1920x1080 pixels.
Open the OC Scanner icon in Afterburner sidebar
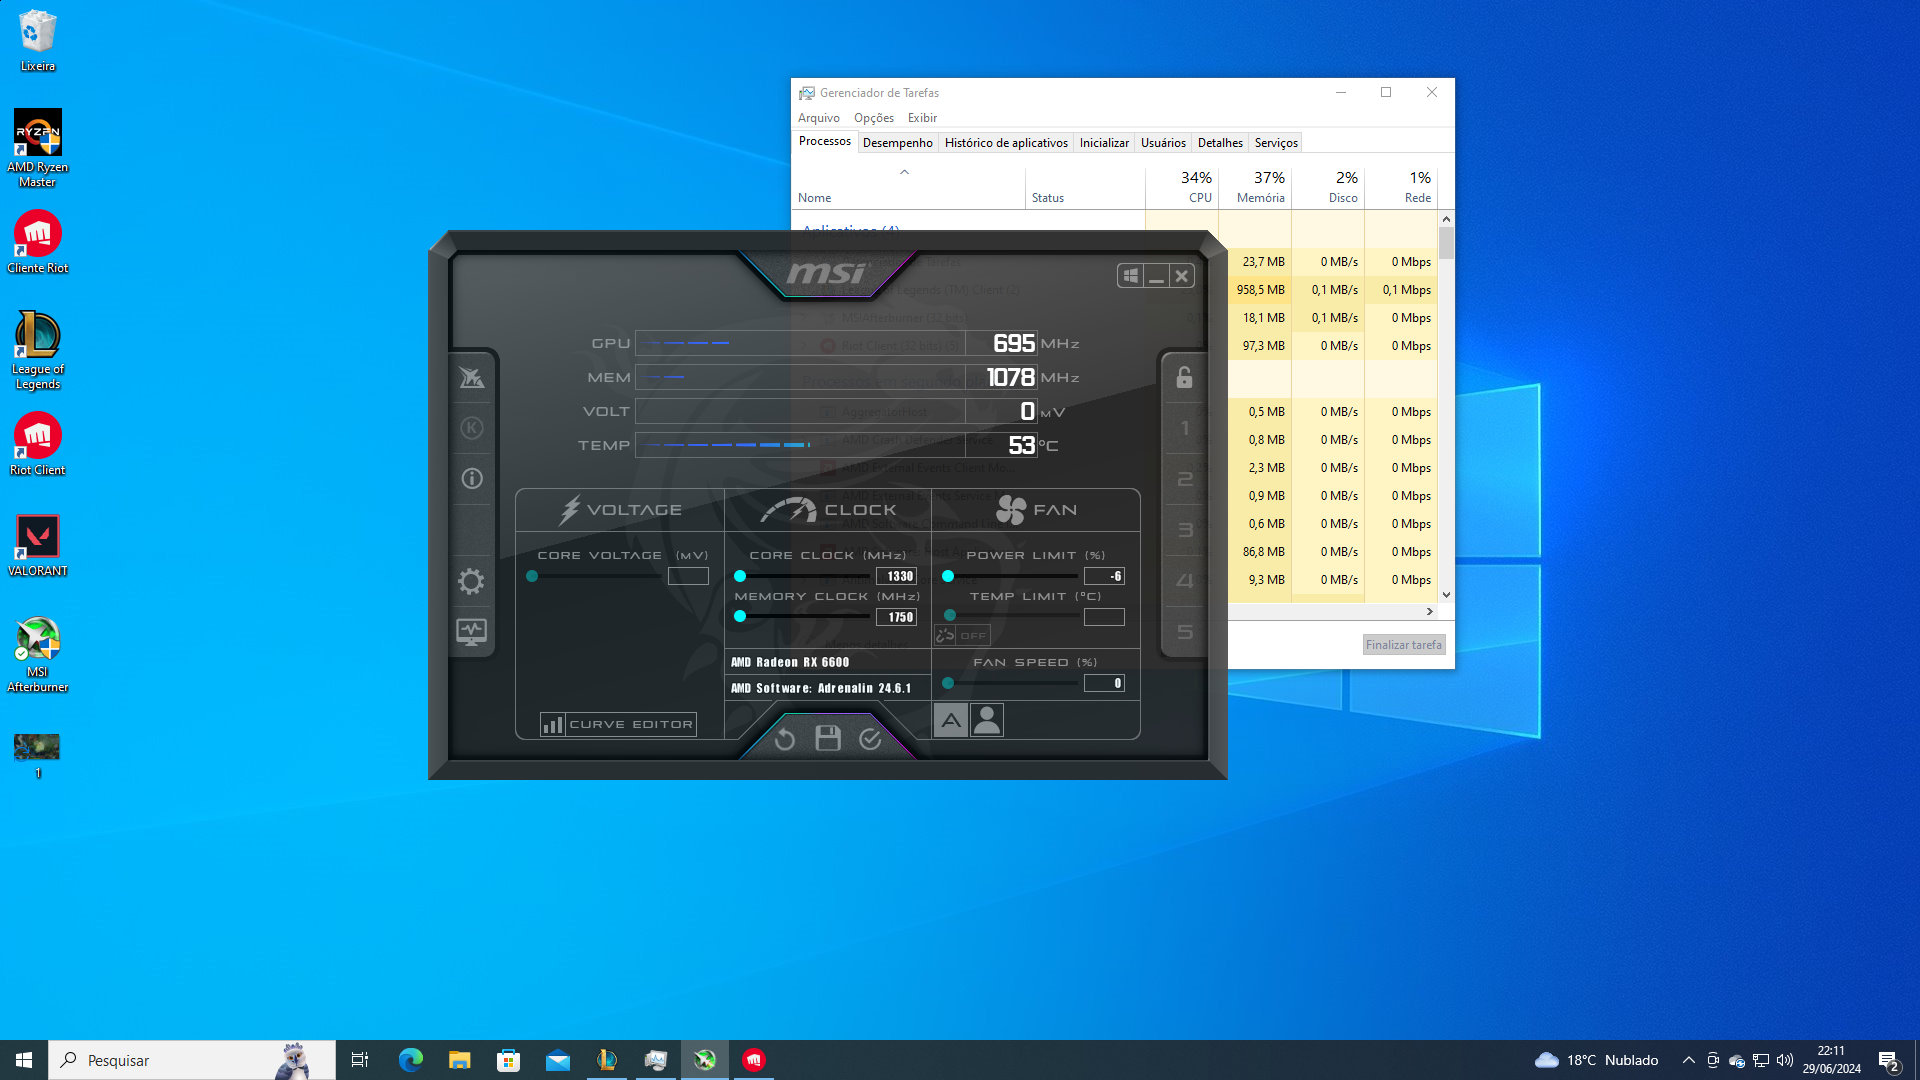[x=471, y=378]
